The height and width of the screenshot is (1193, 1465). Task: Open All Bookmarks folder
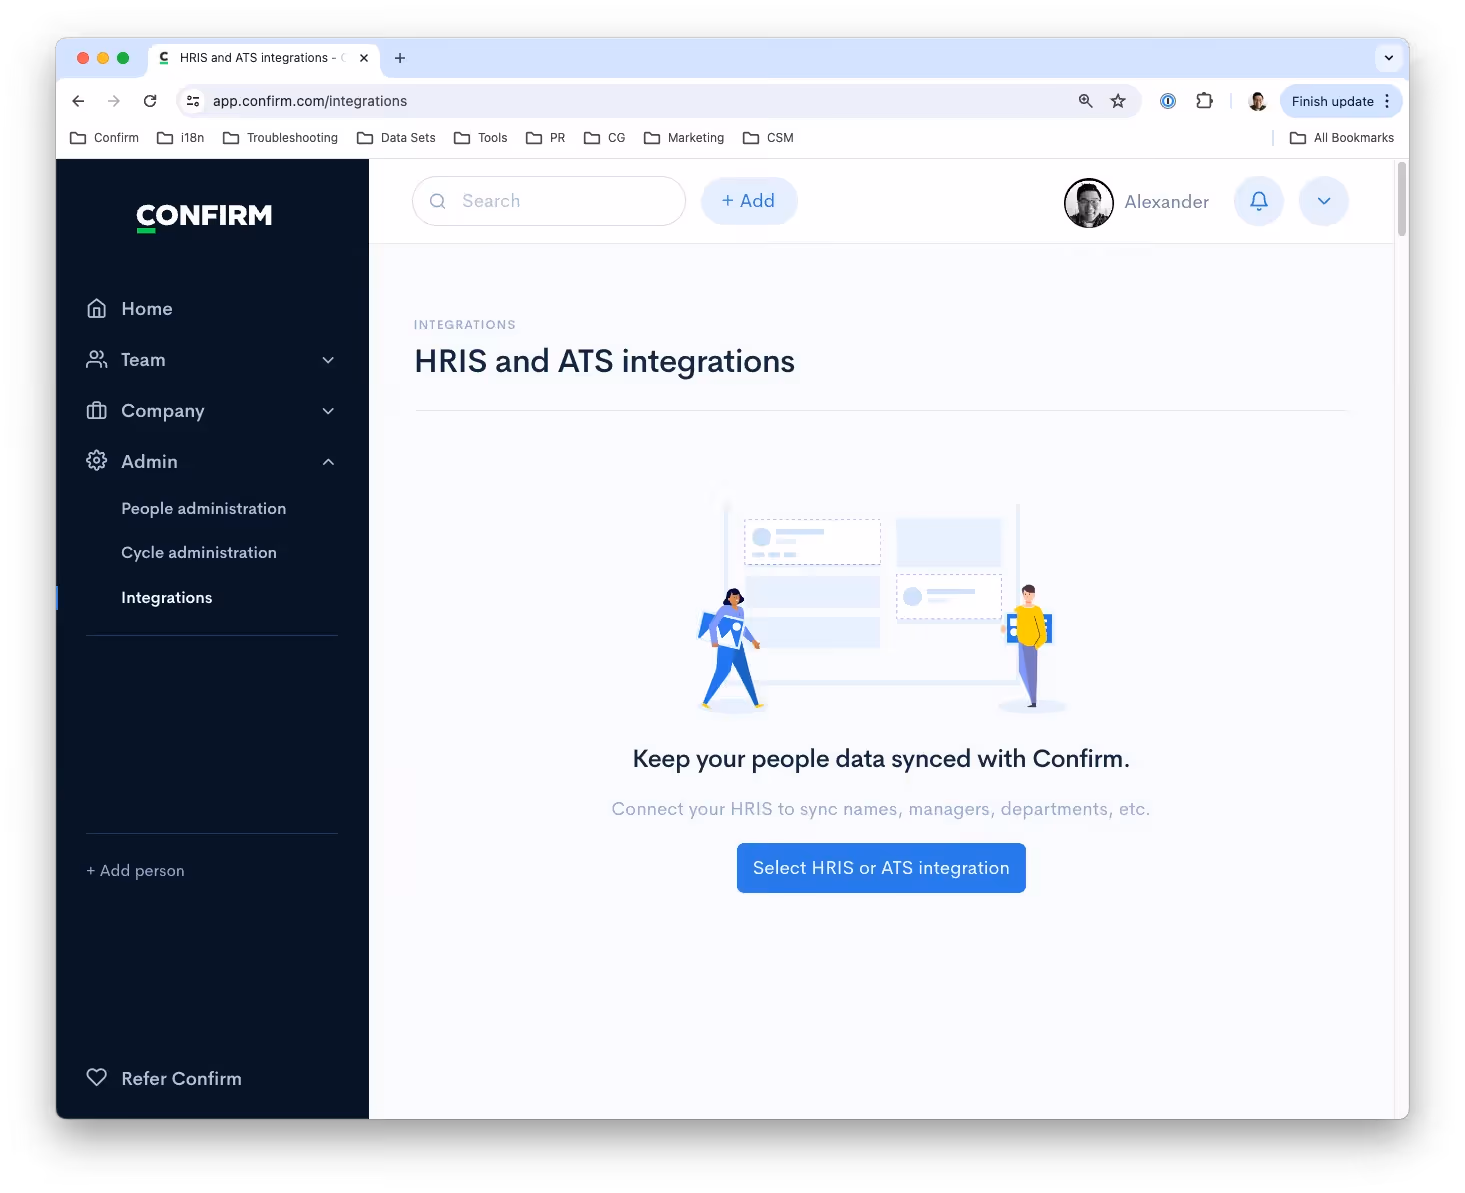pyautogui.click(x=1342, y=138)
